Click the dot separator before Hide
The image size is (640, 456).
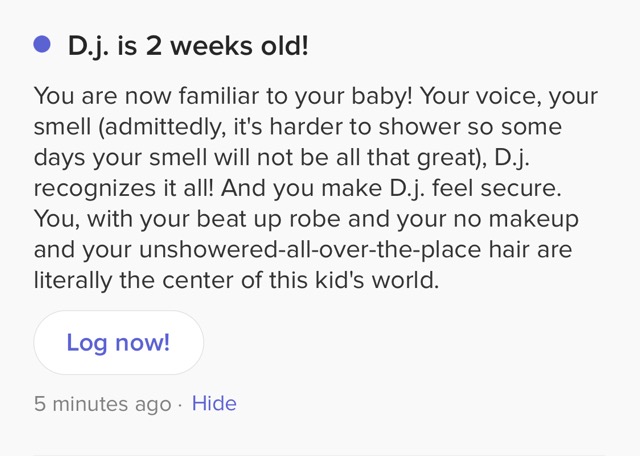pos(180,405)
